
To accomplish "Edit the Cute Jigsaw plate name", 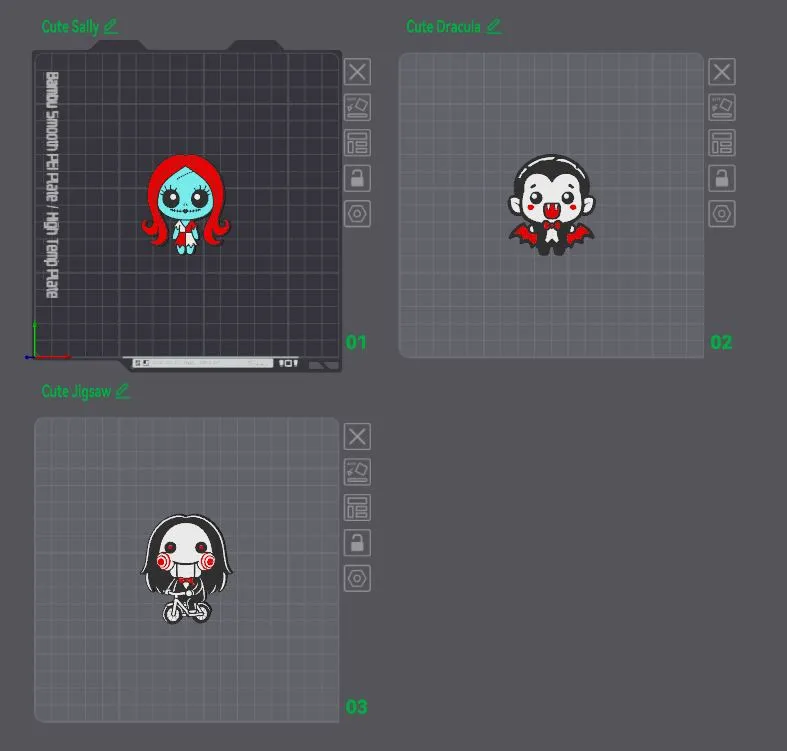I will point(122,391).
